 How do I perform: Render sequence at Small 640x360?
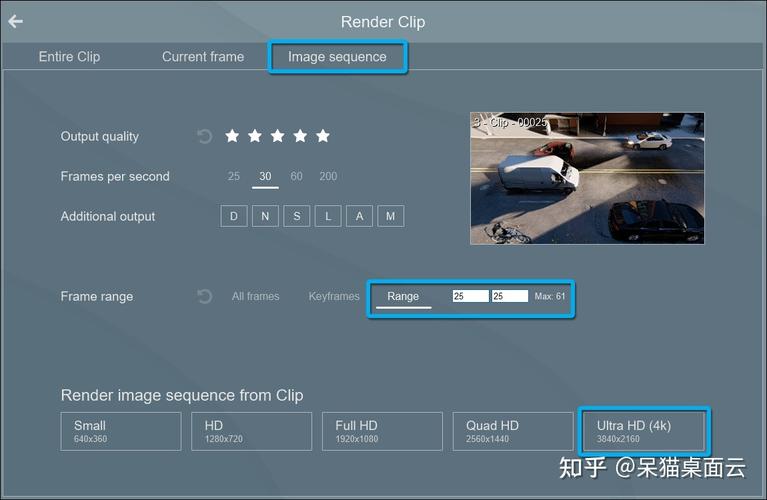[x=121, y=432]
